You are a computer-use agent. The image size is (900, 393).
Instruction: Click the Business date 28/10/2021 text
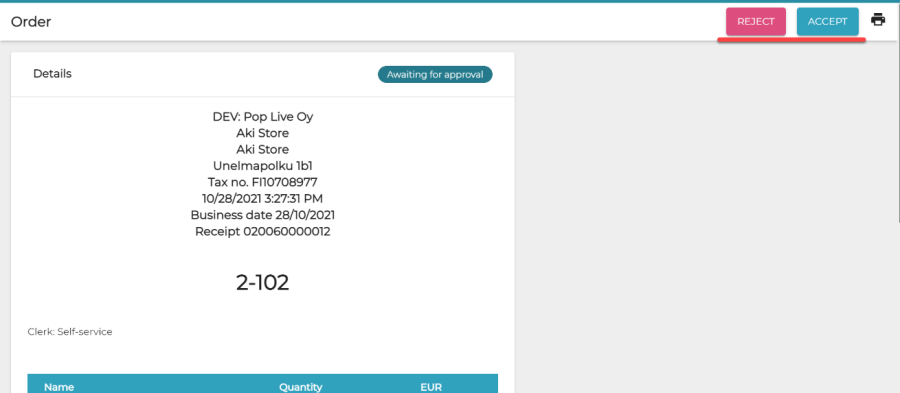[x=262, y=215]
